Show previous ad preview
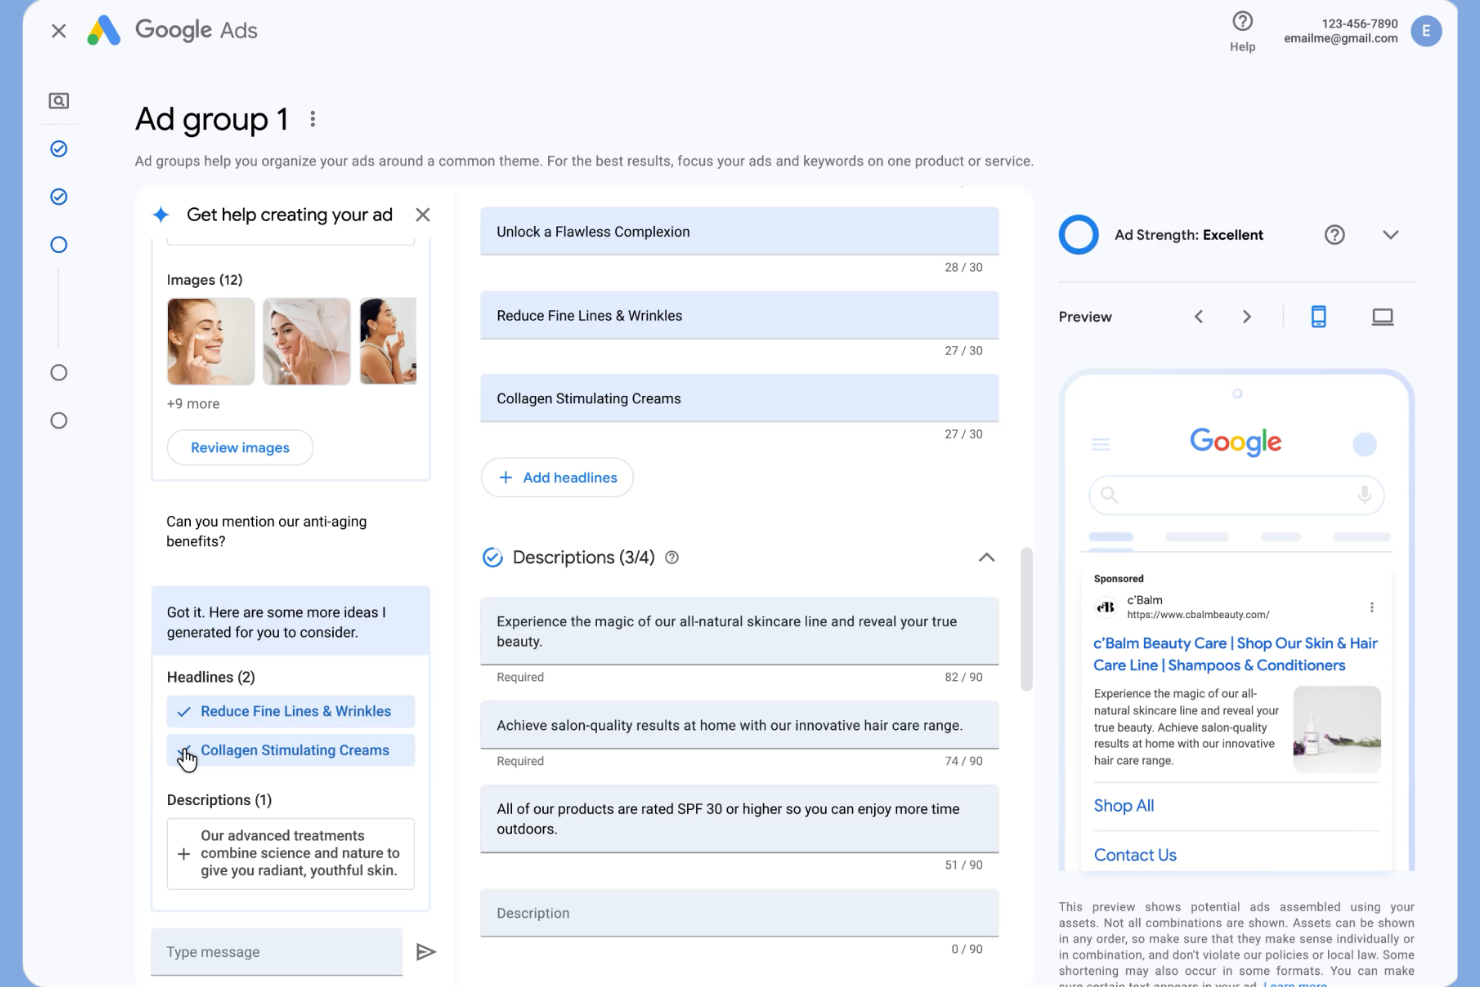 1199,317
